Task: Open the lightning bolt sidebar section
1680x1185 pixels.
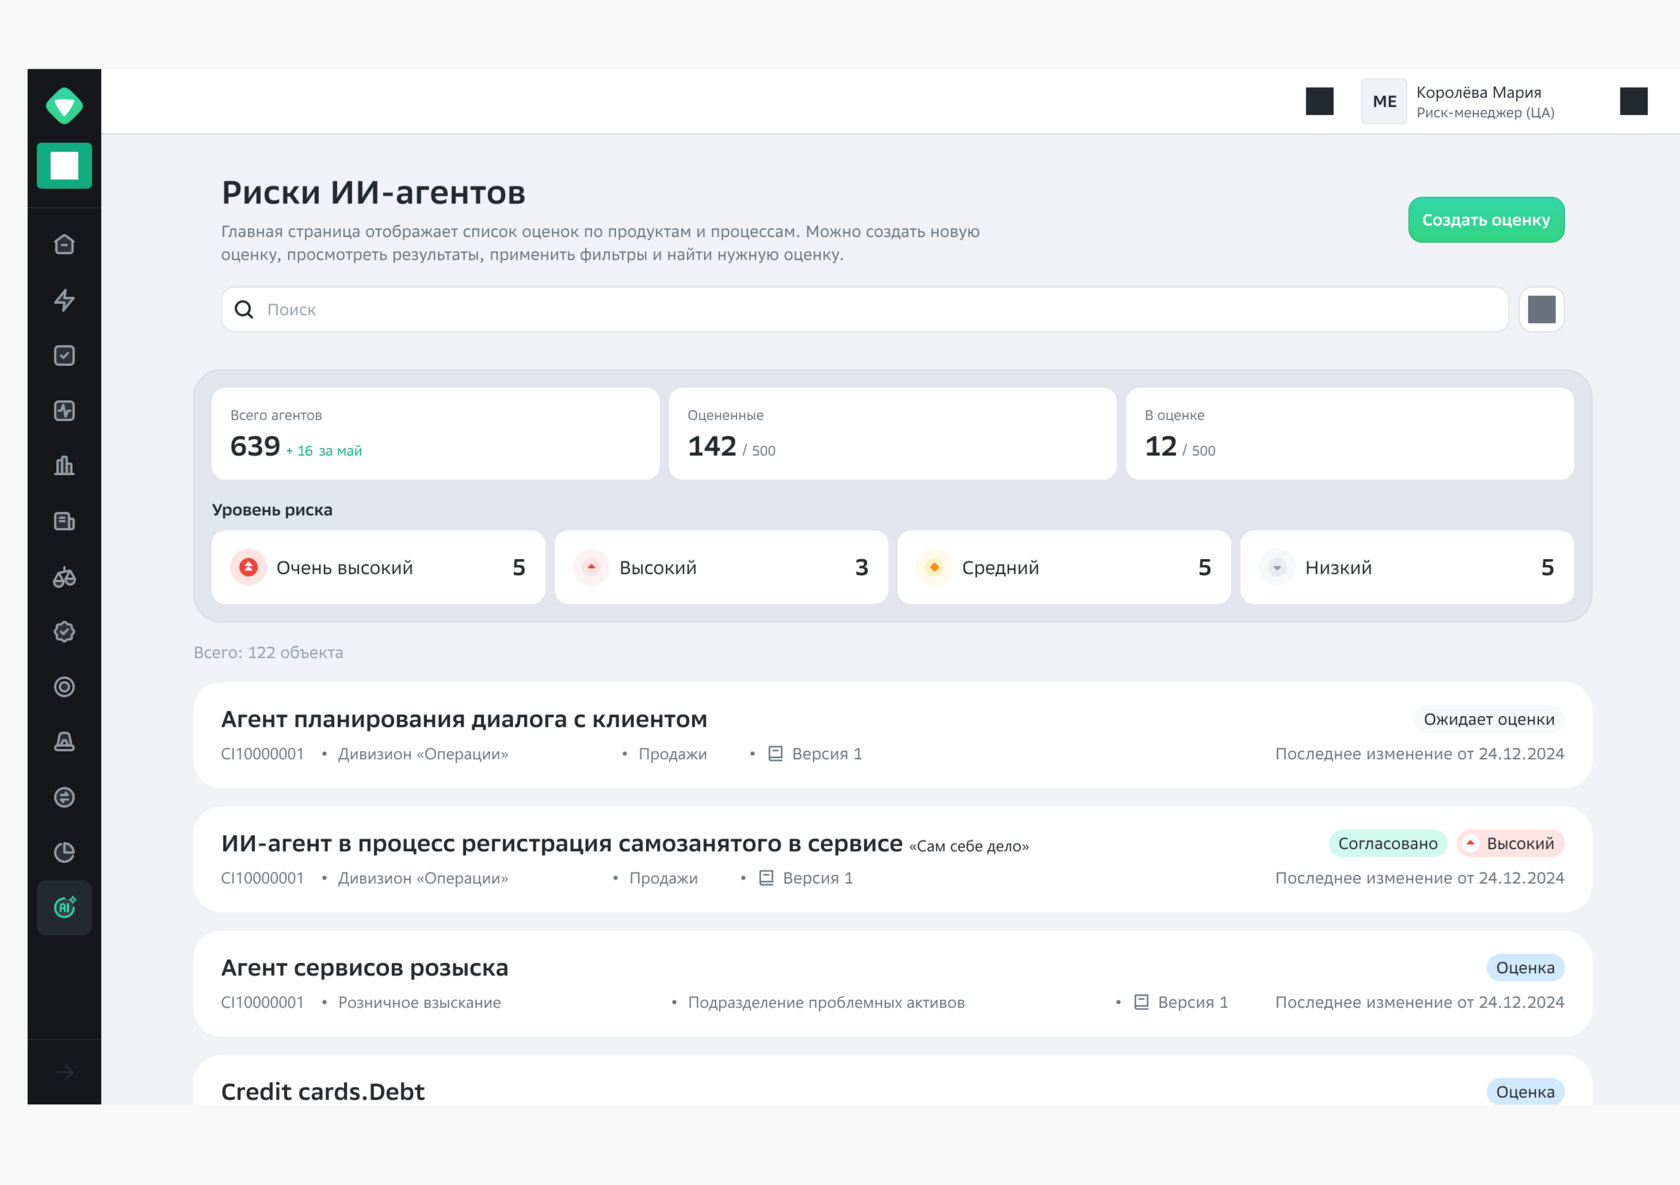Action: coord(64,300)
